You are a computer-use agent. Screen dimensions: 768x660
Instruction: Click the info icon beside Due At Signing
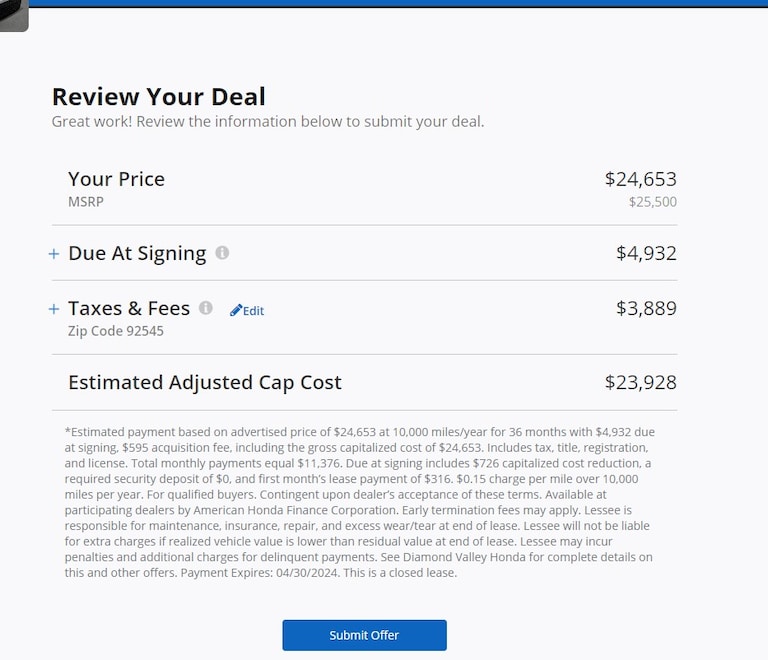[x=222, y=253]
